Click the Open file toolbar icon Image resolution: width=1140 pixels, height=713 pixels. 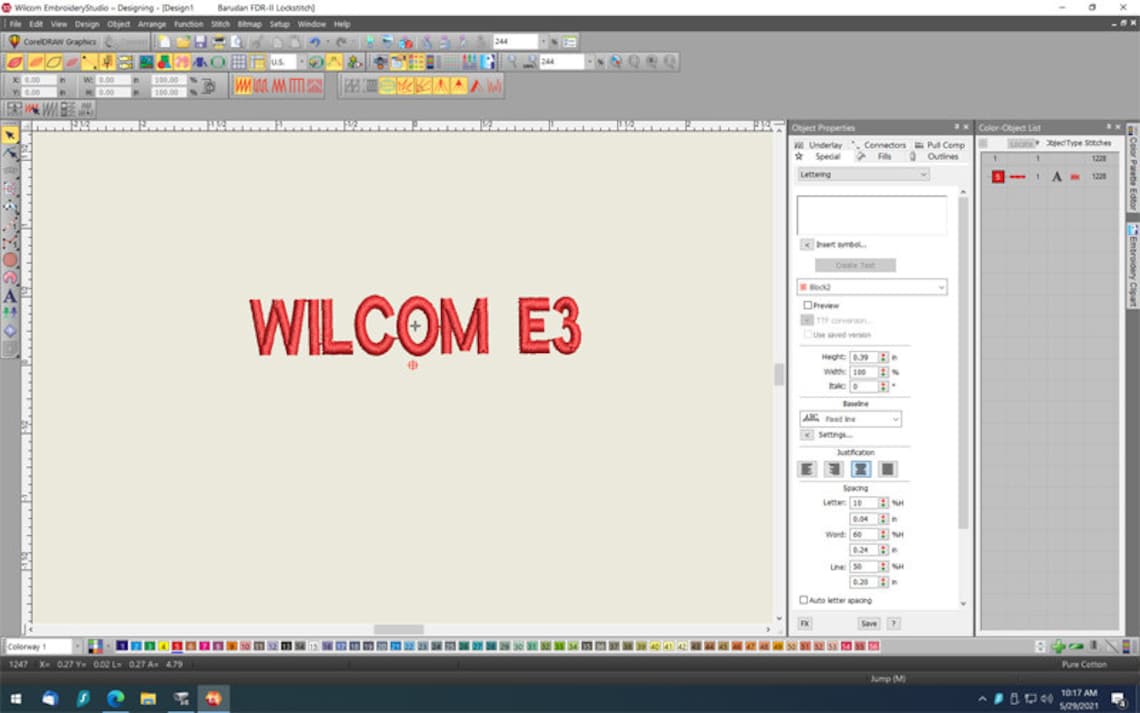(183, 41)
